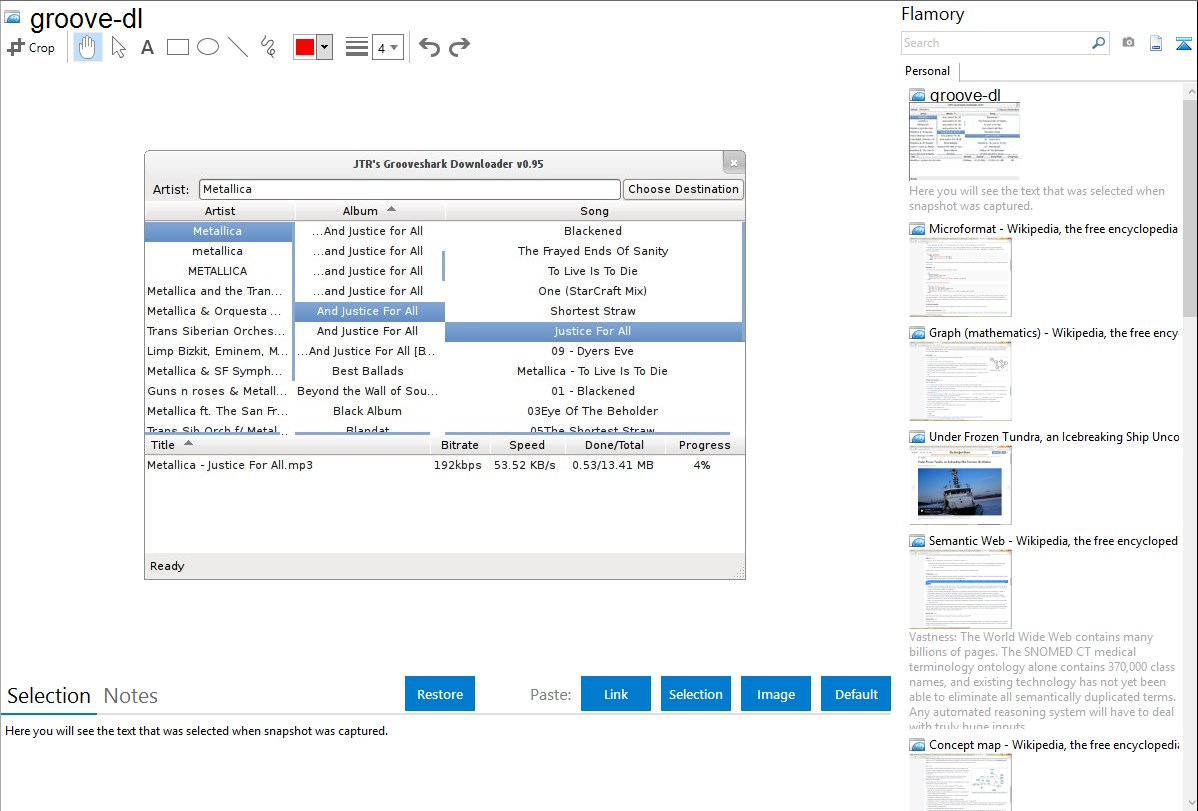The width and height of the screenshot is (1198, 811).
Task: Click the document page icon near search
Action: pyautogui.click(x=1156, y=43)
